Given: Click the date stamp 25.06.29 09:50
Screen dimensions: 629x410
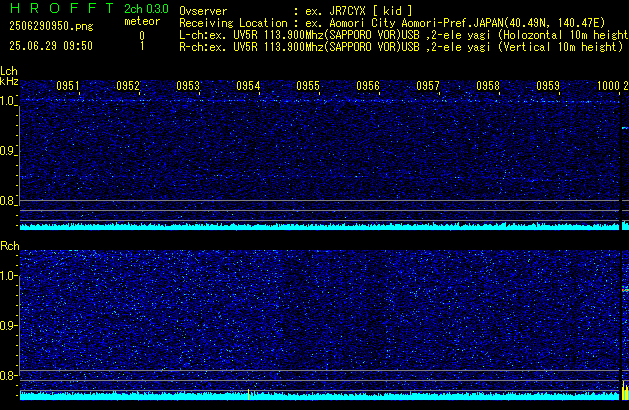Looking at the screenshot, I should (x=51, y=46).
